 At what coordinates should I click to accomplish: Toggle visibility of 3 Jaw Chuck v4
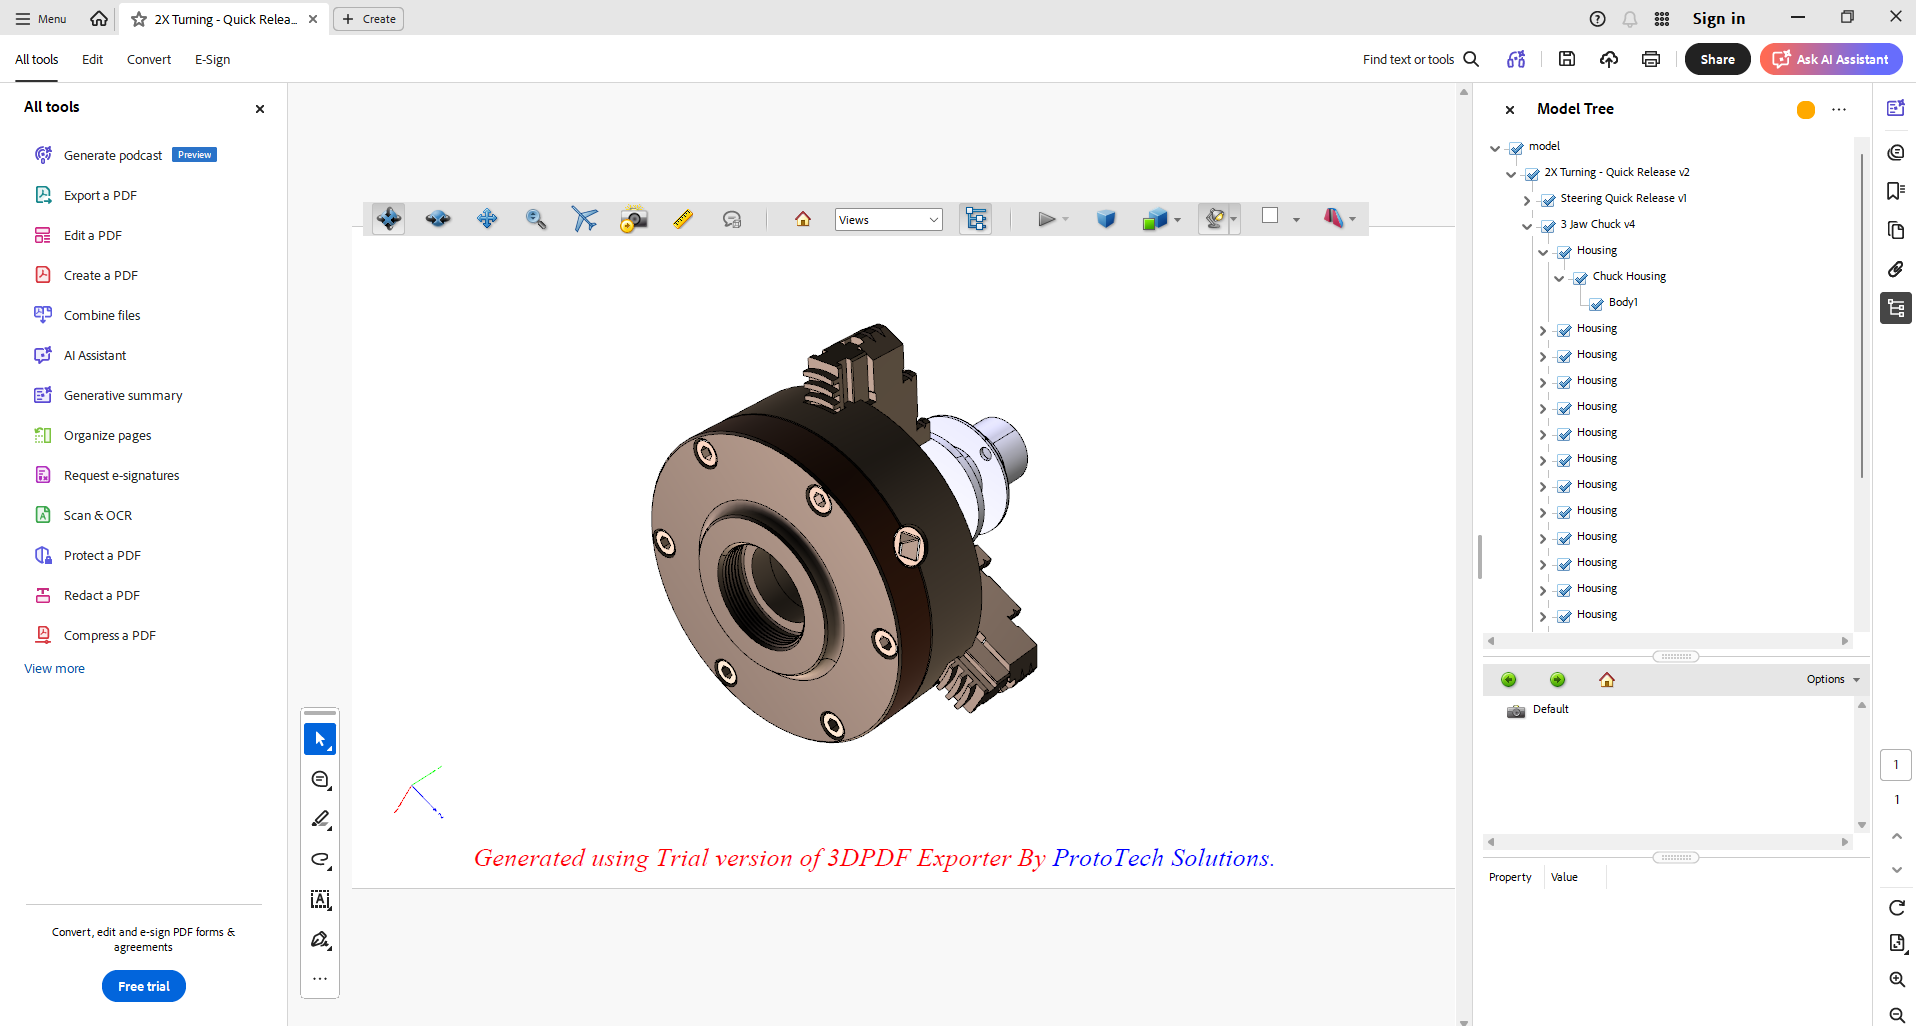(x=1548, y=226)
